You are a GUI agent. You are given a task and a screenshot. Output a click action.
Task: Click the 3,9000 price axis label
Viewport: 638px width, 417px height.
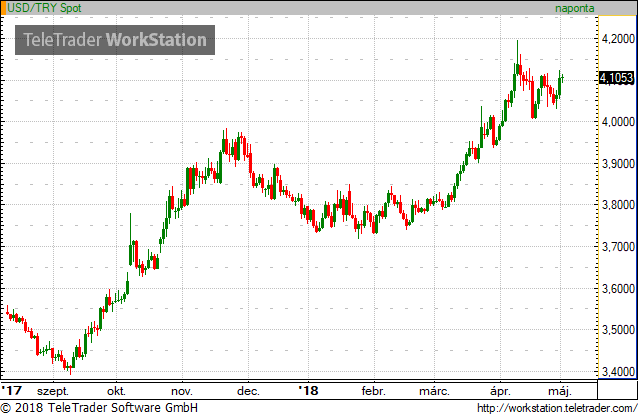618,164
